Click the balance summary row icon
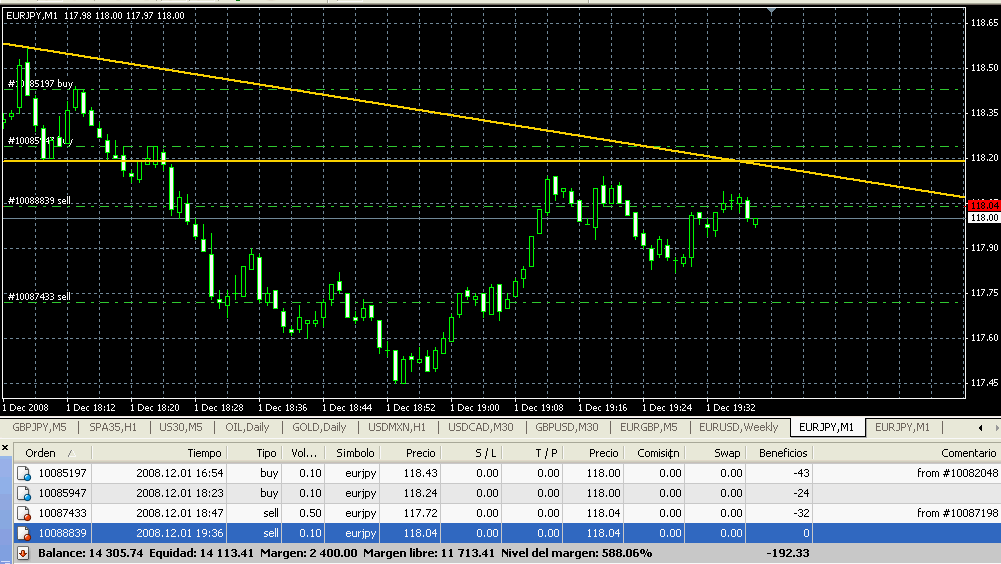This screenshot has width=1001, height=564. click(x=23, y=553)
